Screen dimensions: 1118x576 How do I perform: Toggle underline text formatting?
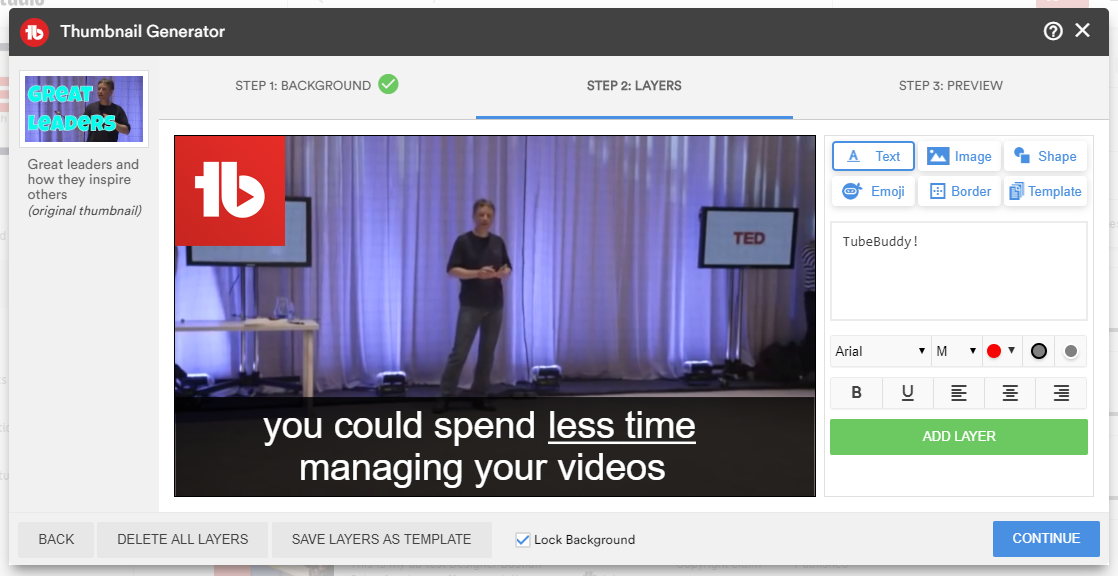click(908, 393)
